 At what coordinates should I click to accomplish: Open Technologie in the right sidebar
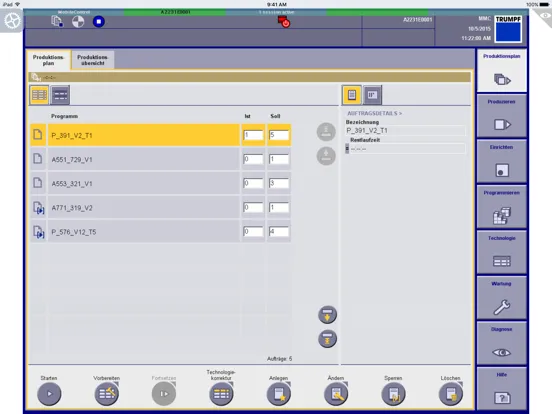(502, 252)
